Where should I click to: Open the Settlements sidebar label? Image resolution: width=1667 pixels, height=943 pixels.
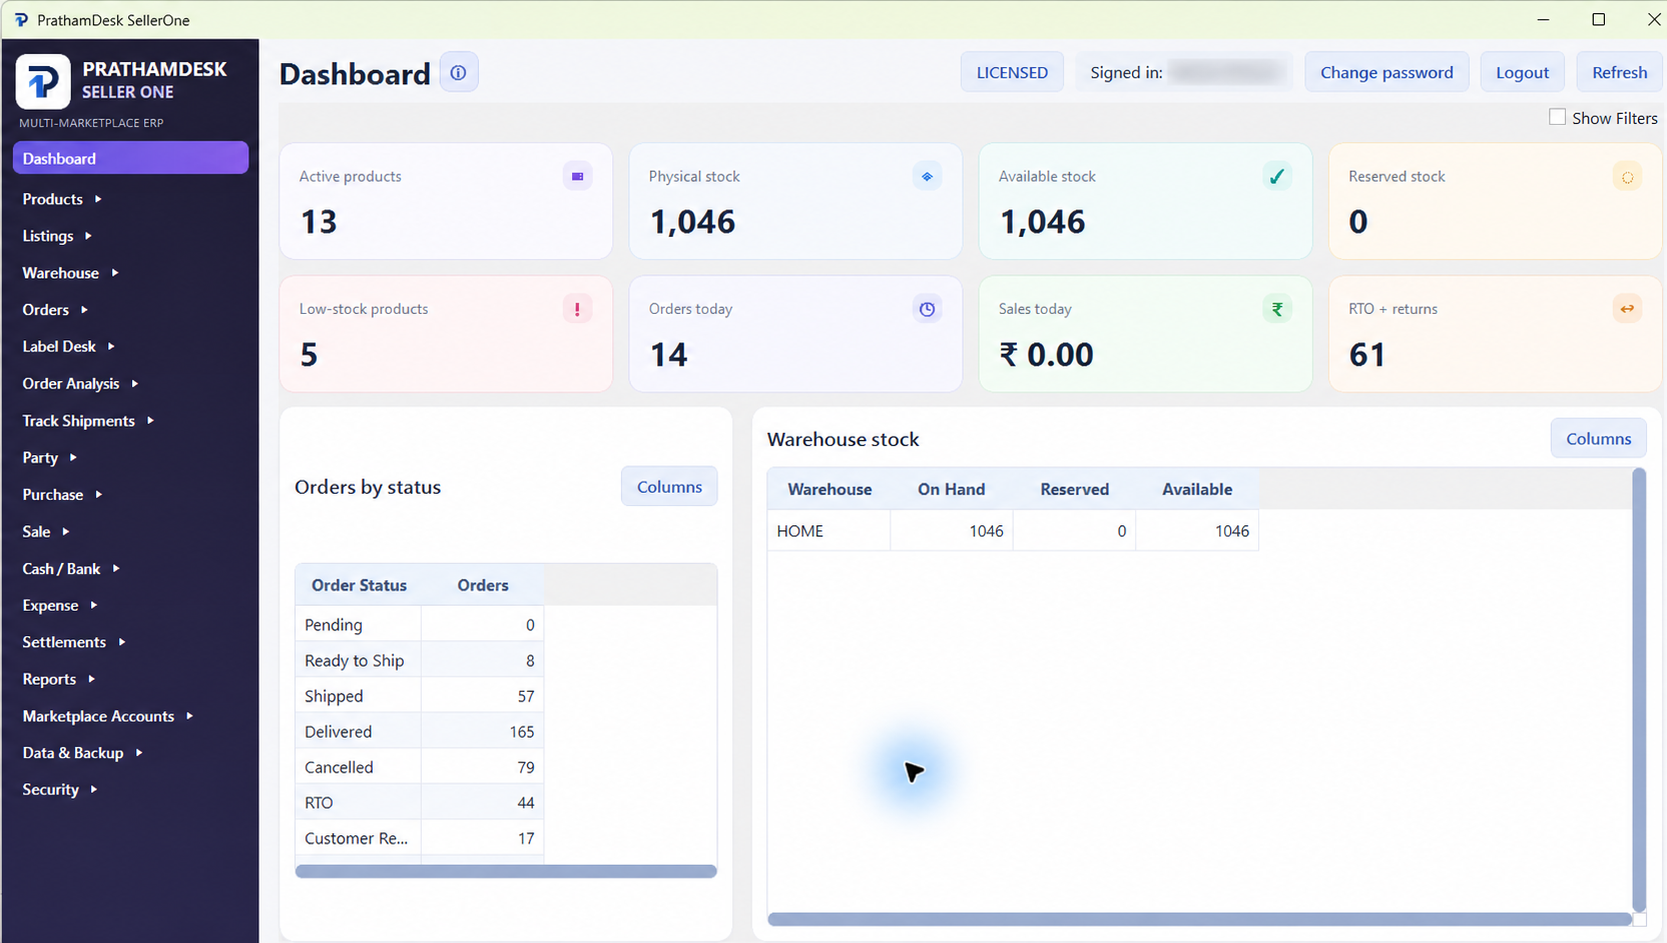(64, 642)
